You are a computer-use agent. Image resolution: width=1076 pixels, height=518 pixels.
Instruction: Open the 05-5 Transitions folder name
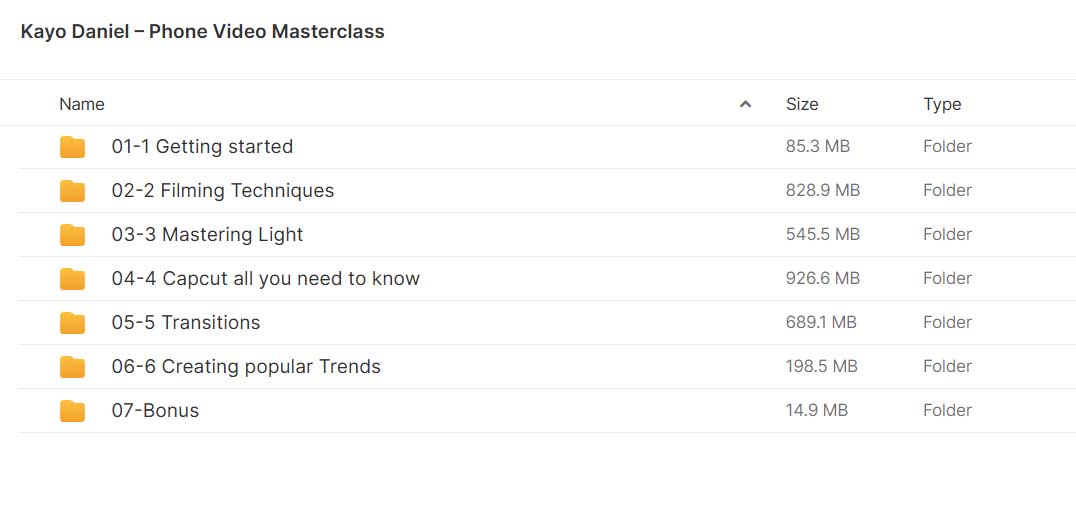[x=186, y=322]
